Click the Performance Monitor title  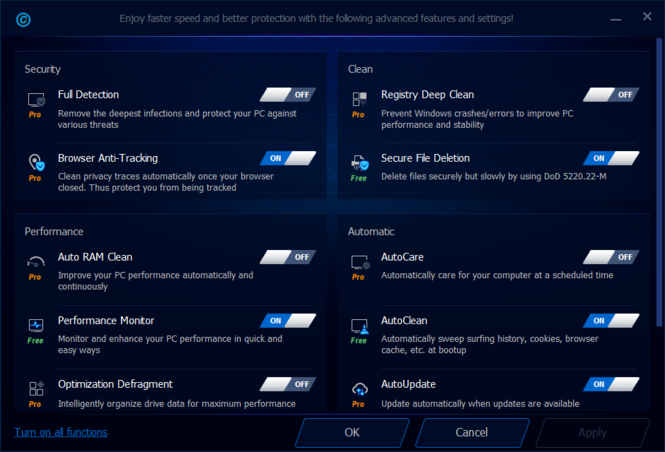pos(106,321)
